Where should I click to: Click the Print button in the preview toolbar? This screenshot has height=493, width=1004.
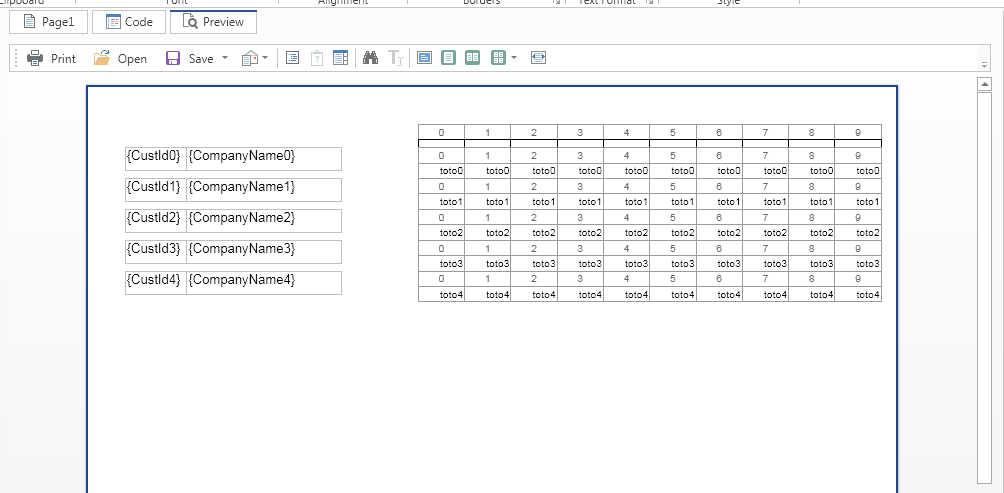coord(51,58)
